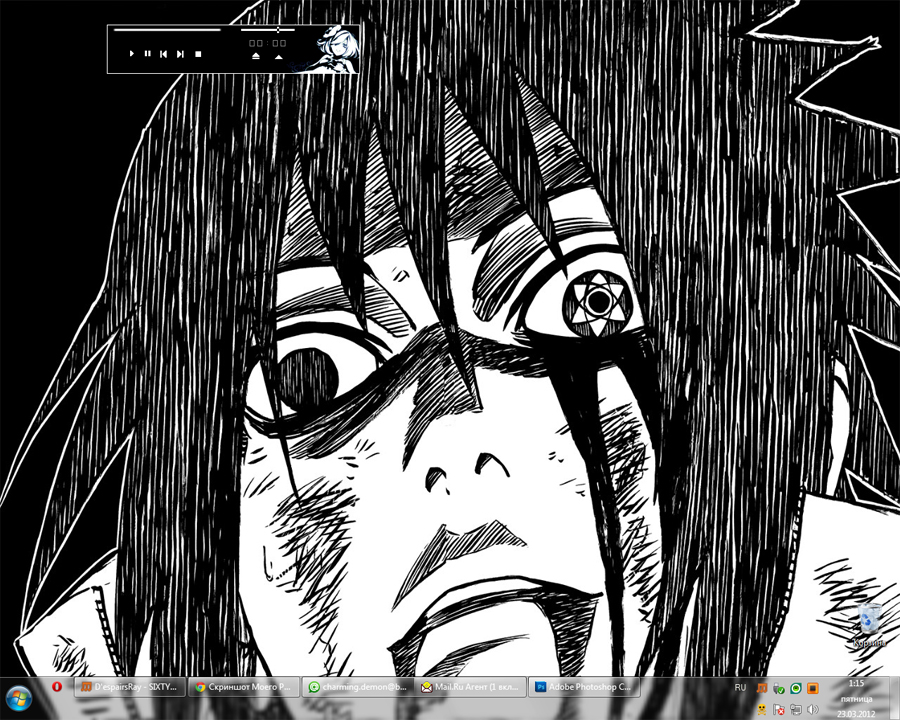Open the Windows Start menu
Viewport: 900px width, 720px height.
[19, 698]
